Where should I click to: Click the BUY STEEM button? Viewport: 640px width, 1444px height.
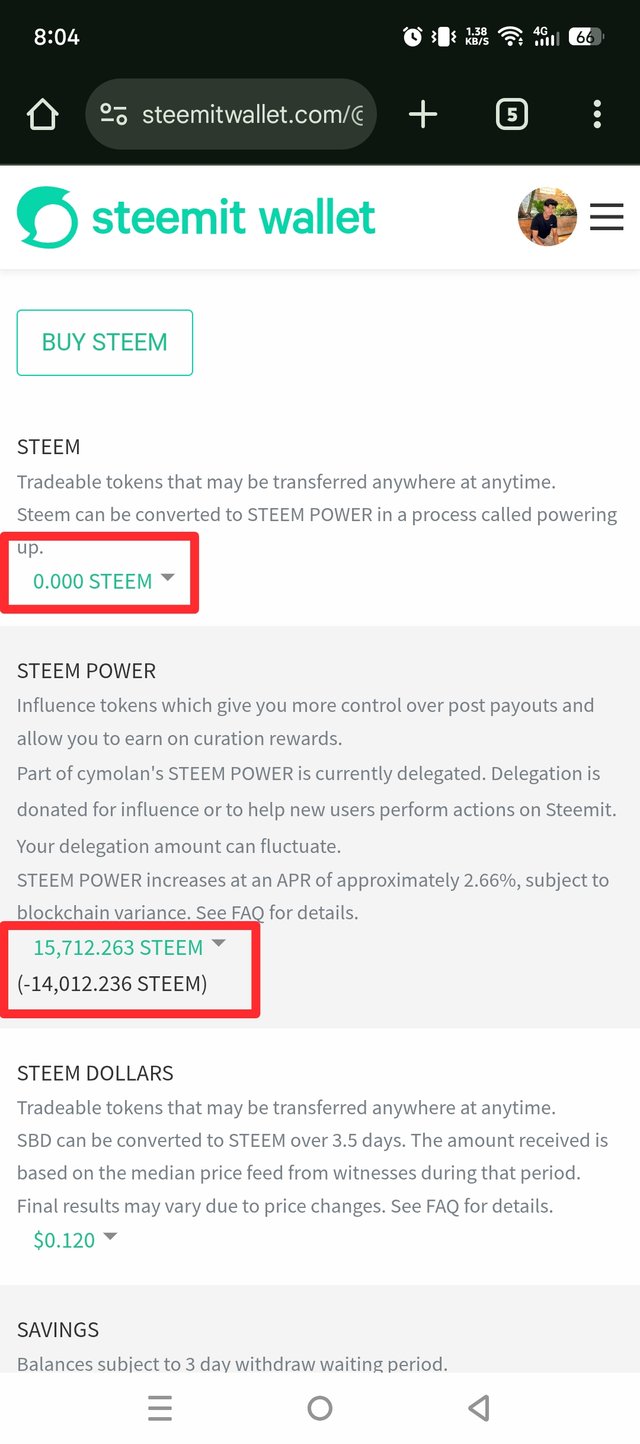(104, 343)
